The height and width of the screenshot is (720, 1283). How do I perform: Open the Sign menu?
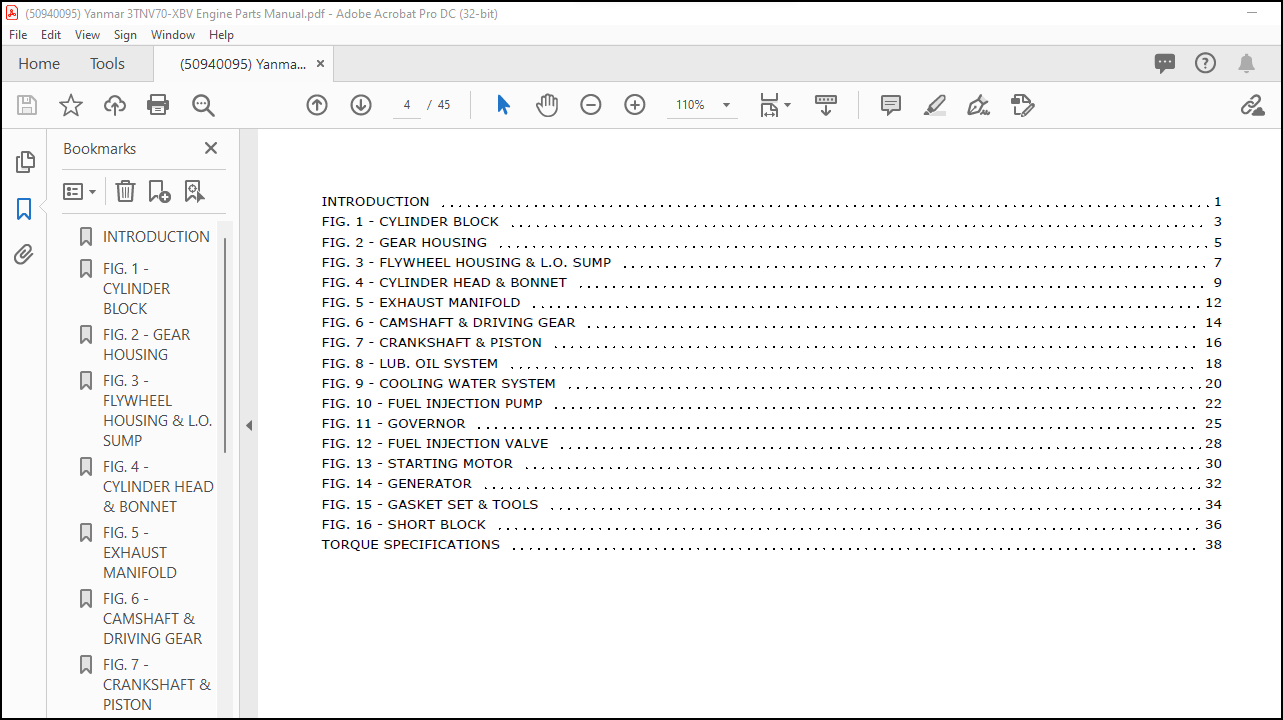pyautogui.click(x=125, y=34)
